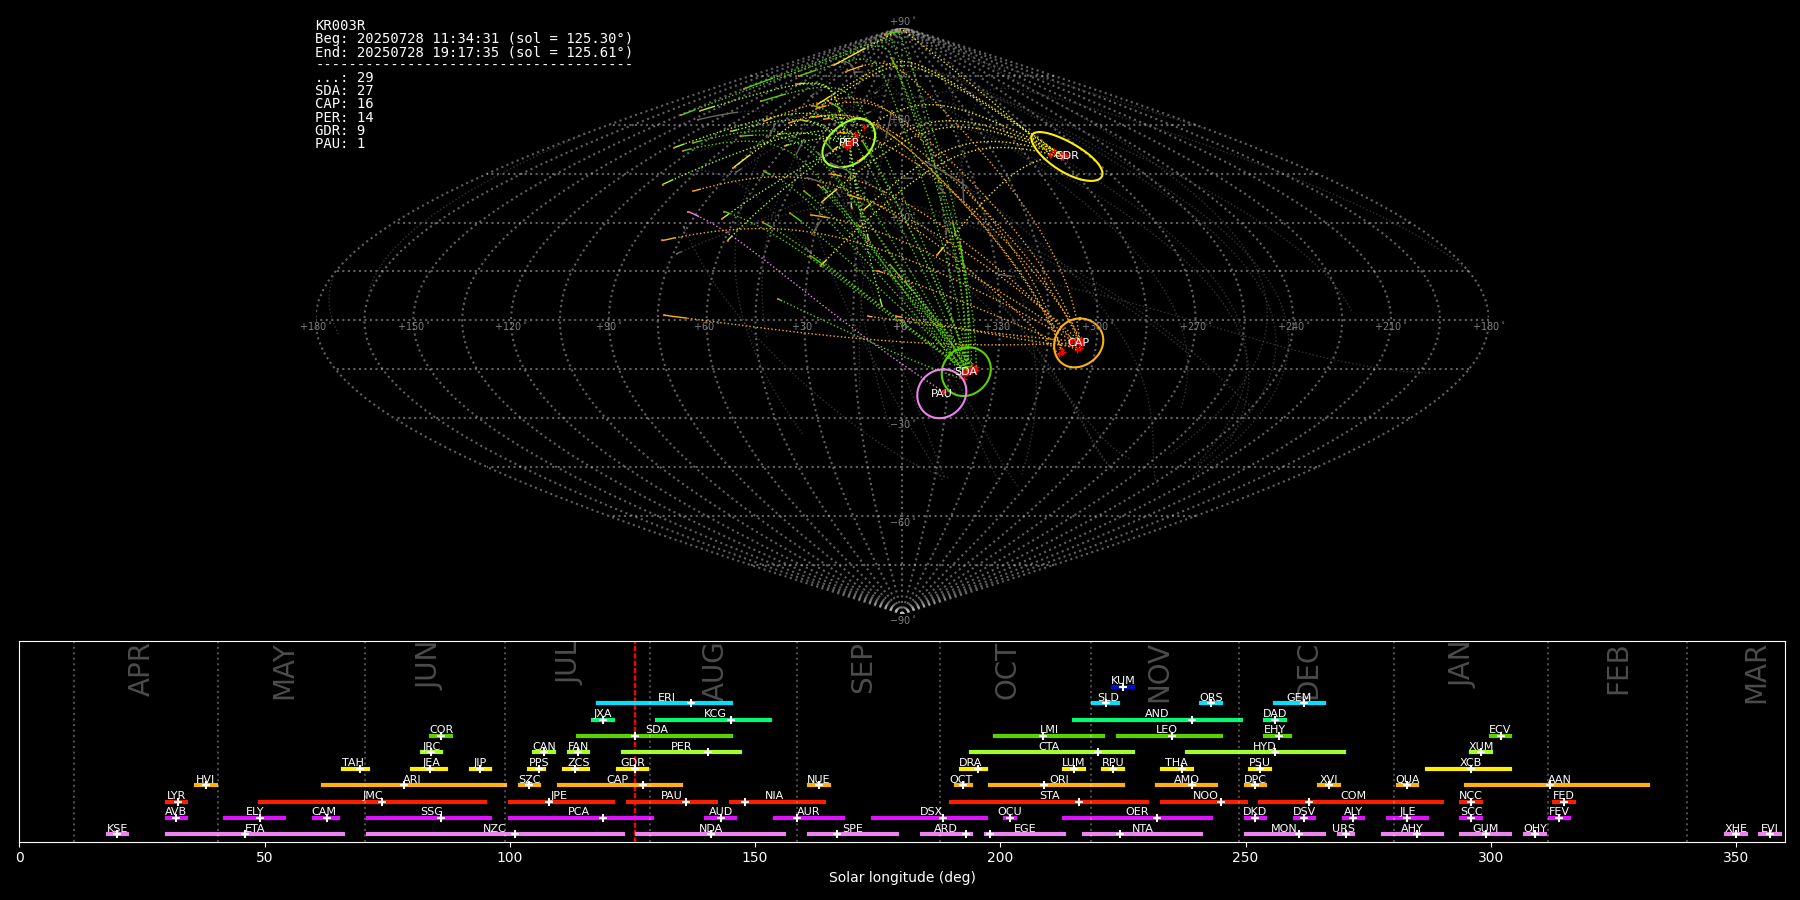Click the LEO shower bar in timeline
The height and width of the screenshot is (900, 1800).
click(1169, 736)
